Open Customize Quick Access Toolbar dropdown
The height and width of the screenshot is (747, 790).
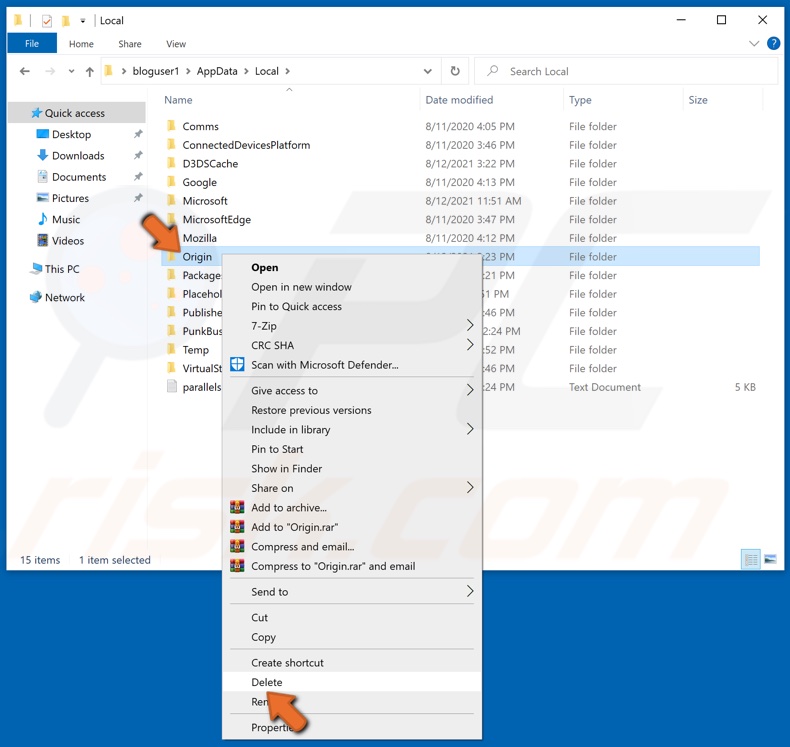(83, 21)
